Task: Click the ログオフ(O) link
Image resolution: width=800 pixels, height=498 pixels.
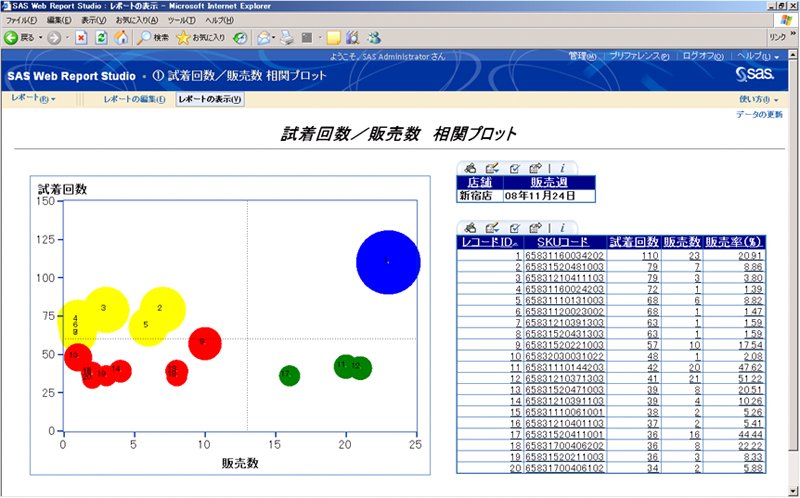Action: tap(703, 56)
